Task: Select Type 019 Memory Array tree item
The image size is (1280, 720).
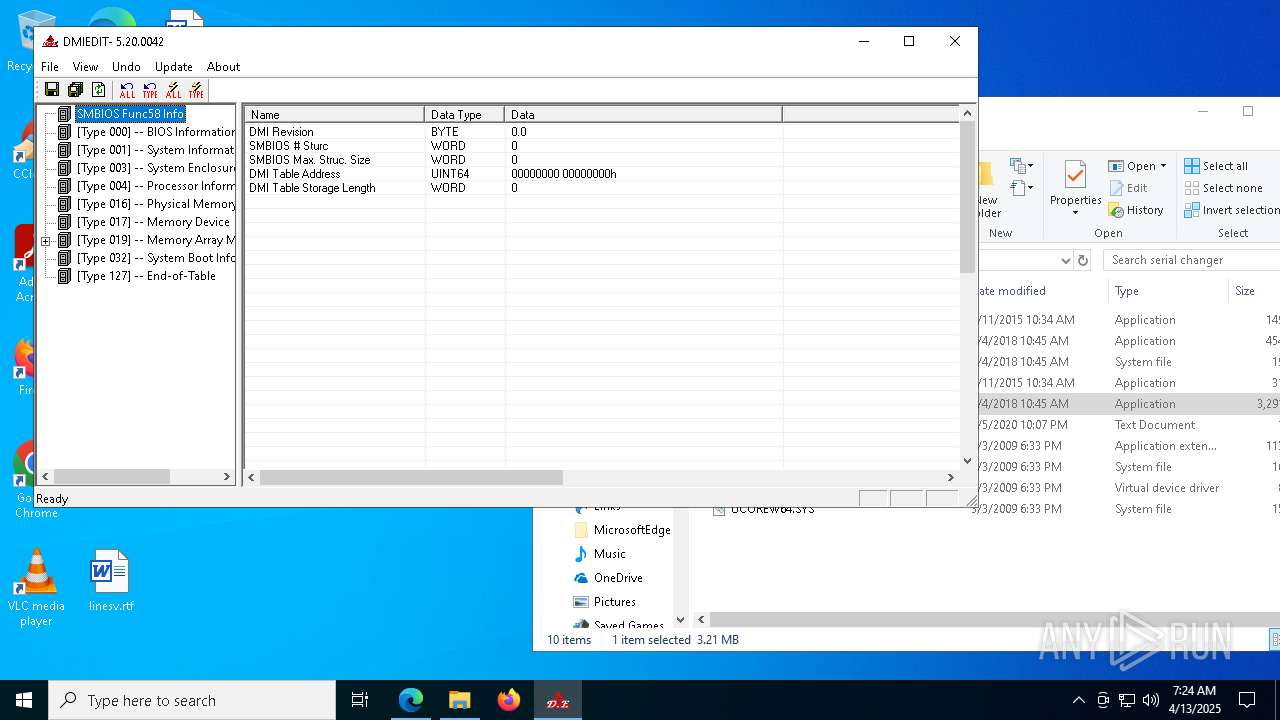Action: point(155,240)
